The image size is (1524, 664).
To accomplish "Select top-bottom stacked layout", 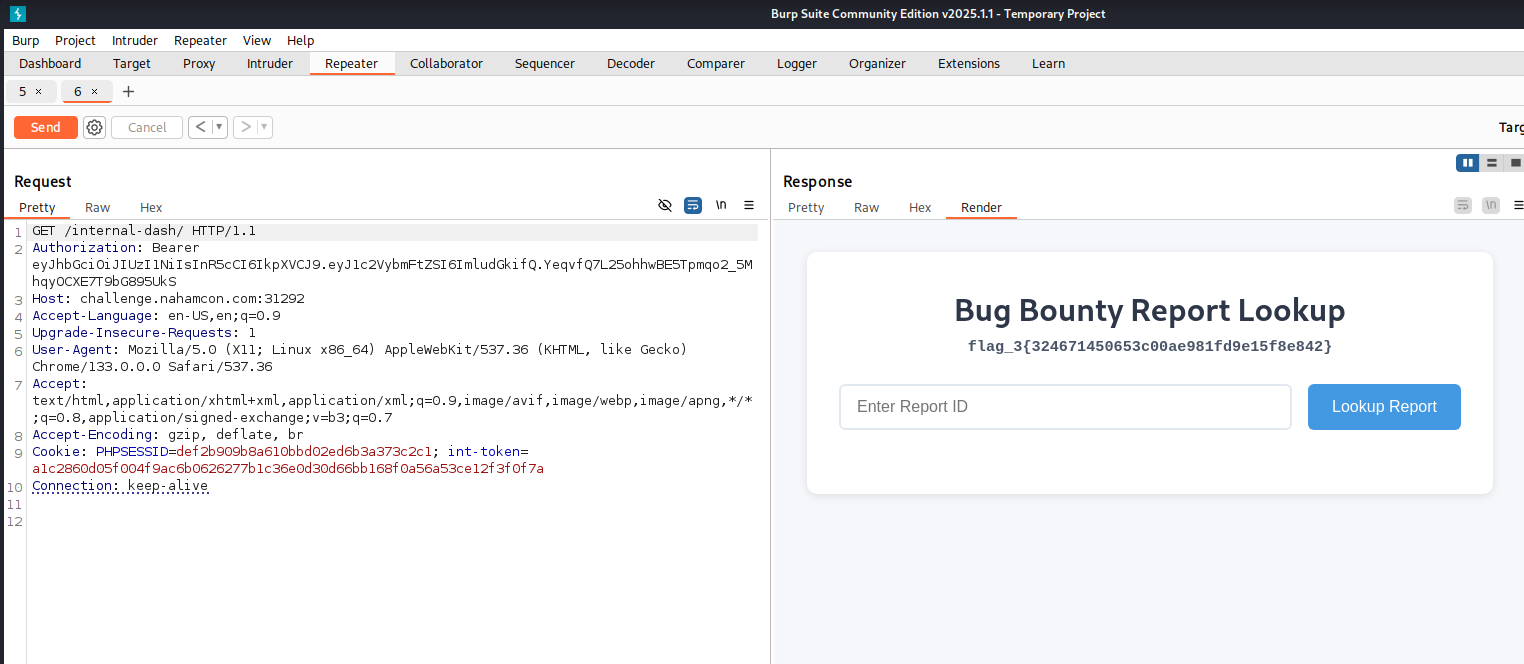I will [x=1492, y=163].
